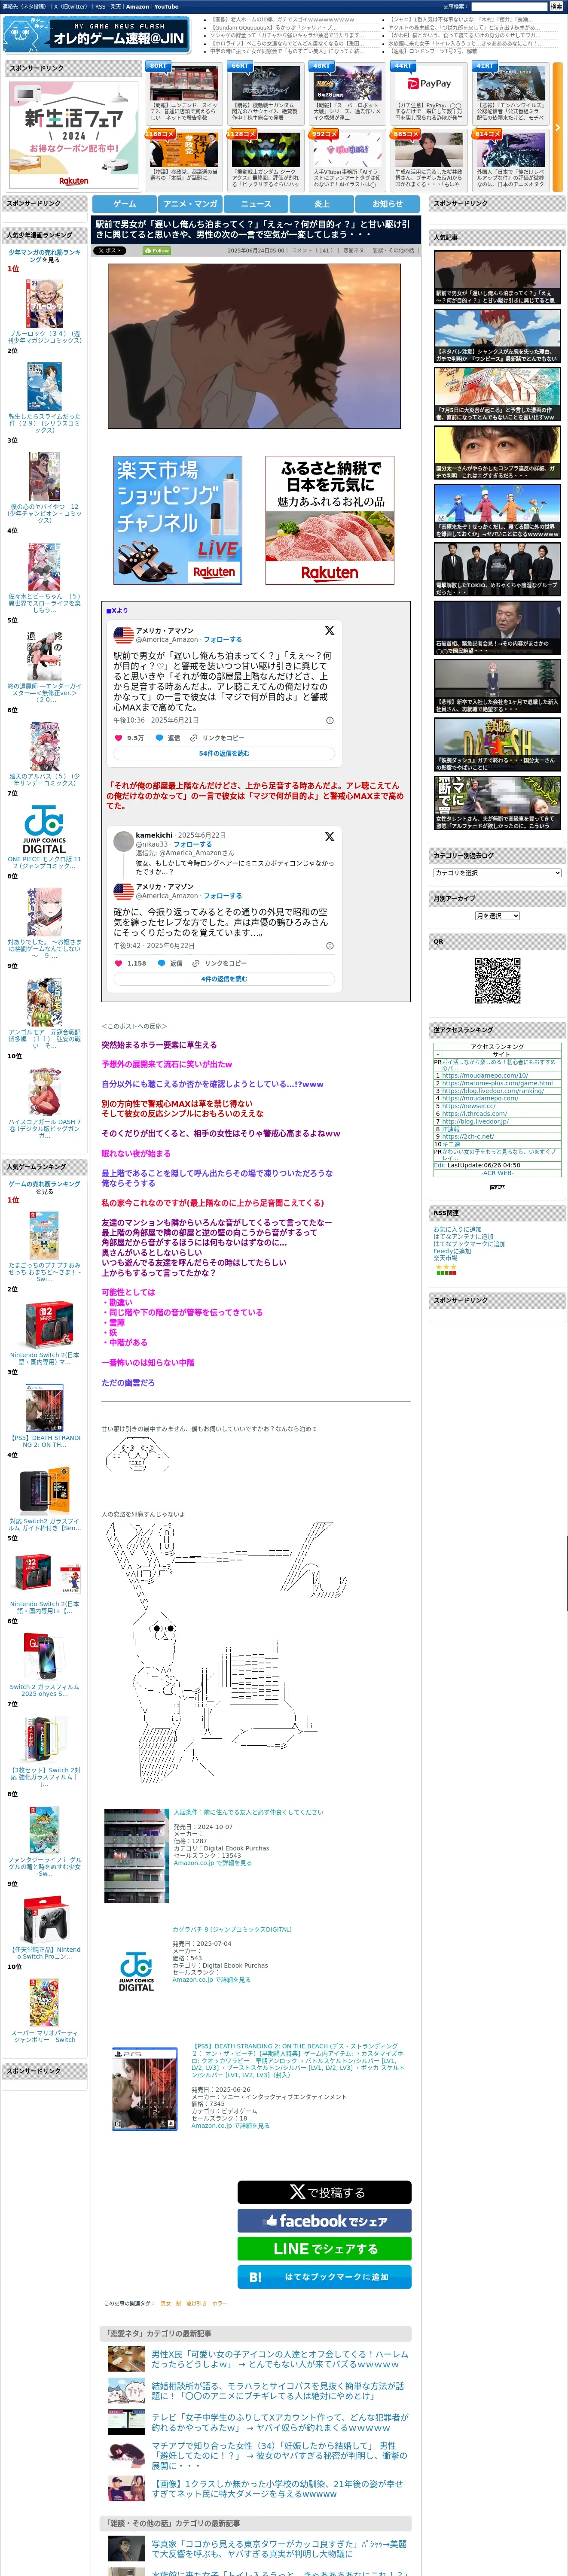Click the お気に入りに追加 link
Viewport: 568px width, 2576px height.
click(x=457, y=1229)
